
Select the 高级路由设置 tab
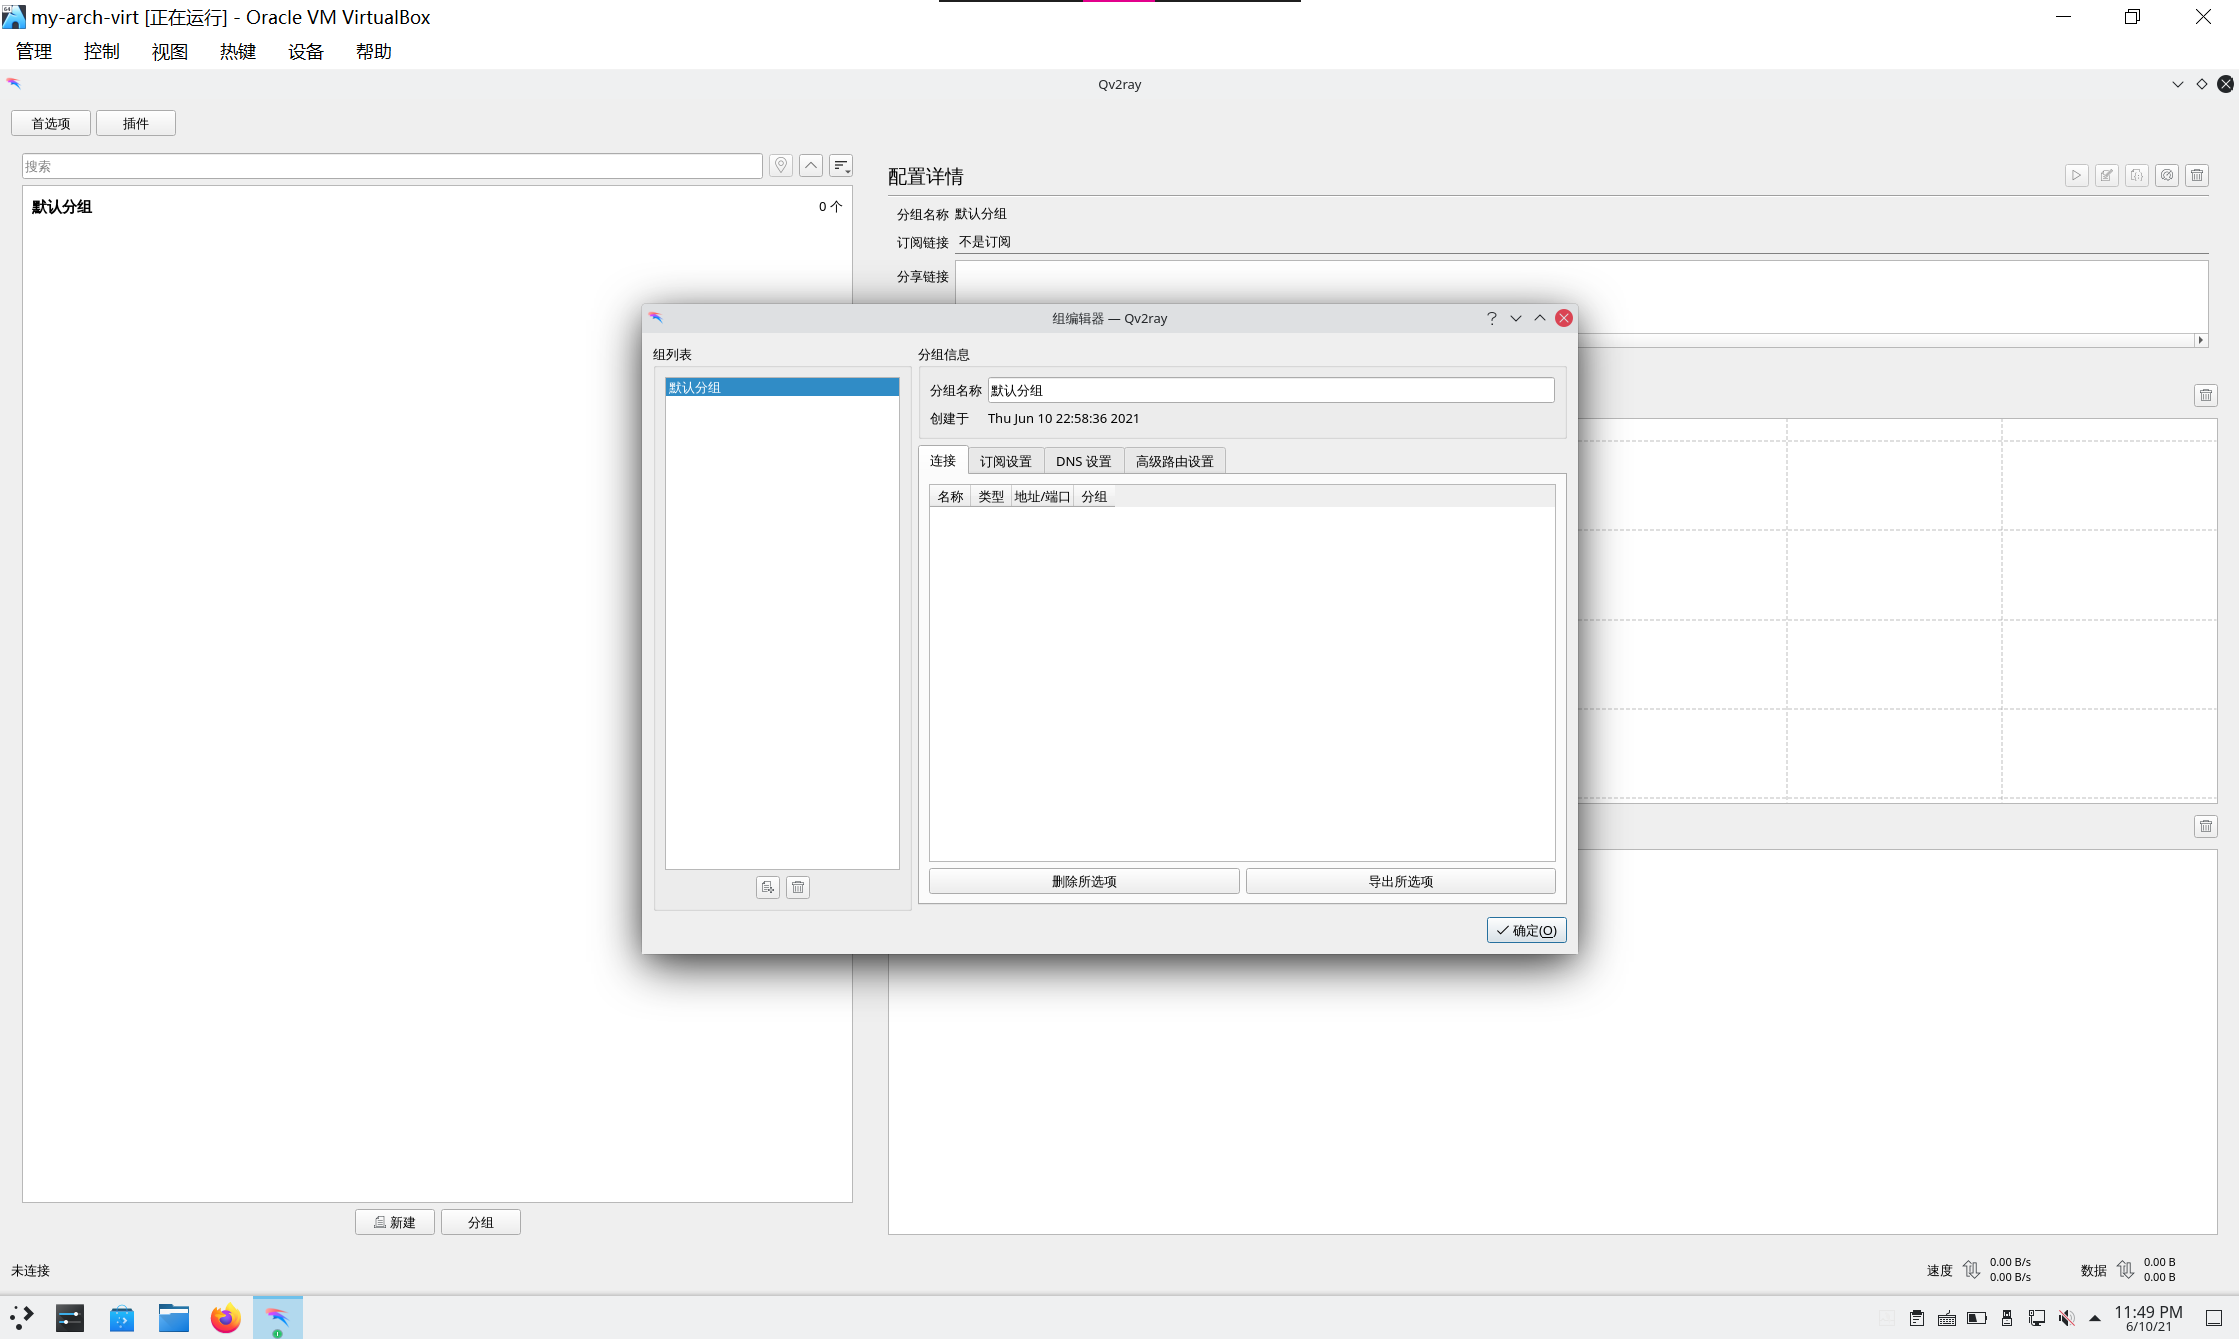pos(1174,460)
